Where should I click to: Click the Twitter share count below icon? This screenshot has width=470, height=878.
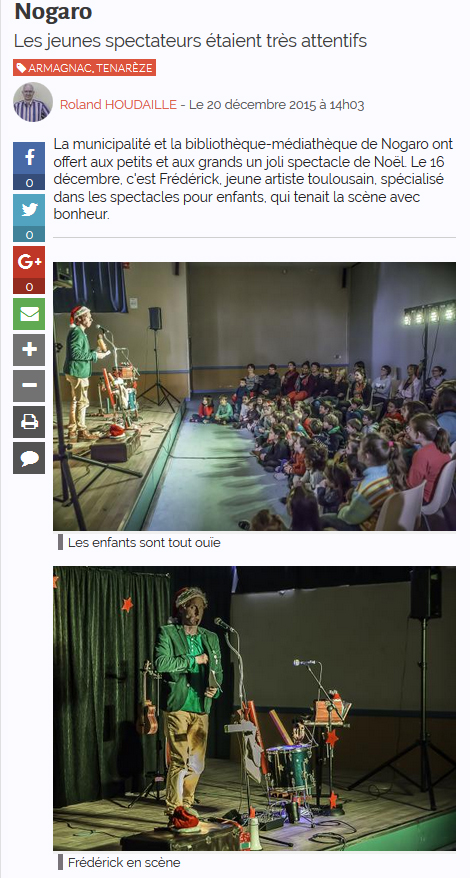pos(29,235)
